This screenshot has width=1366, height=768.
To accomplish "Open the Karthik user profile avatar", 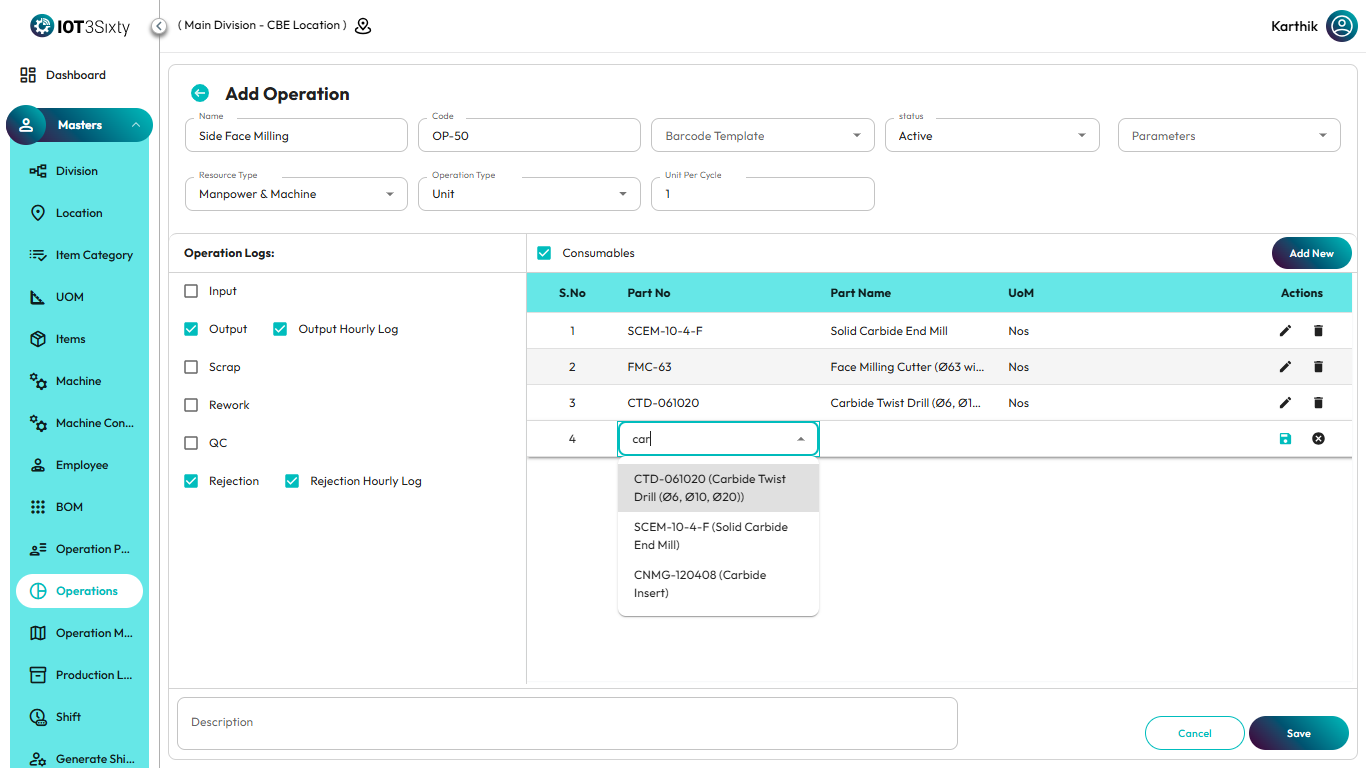I will coord(1341,26).
